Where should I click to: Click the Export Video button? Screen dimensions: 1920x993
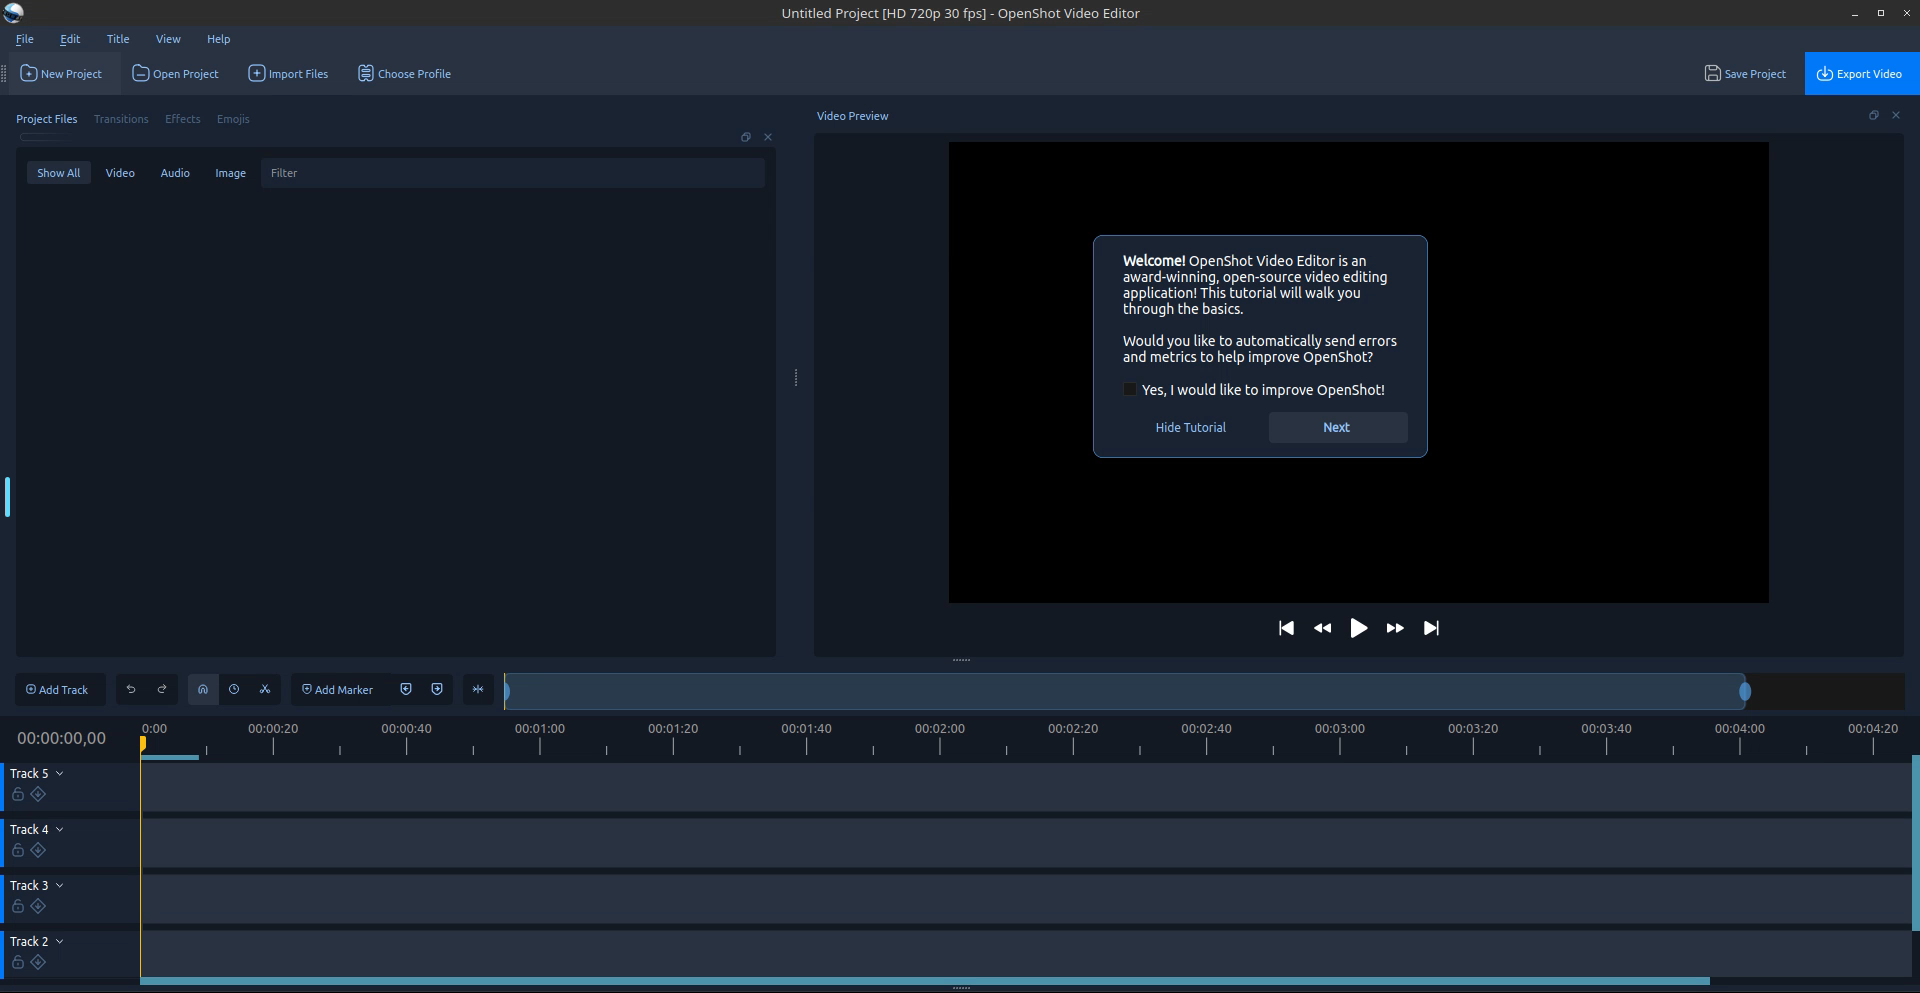pyautogui.click(x=1861, y=74)
